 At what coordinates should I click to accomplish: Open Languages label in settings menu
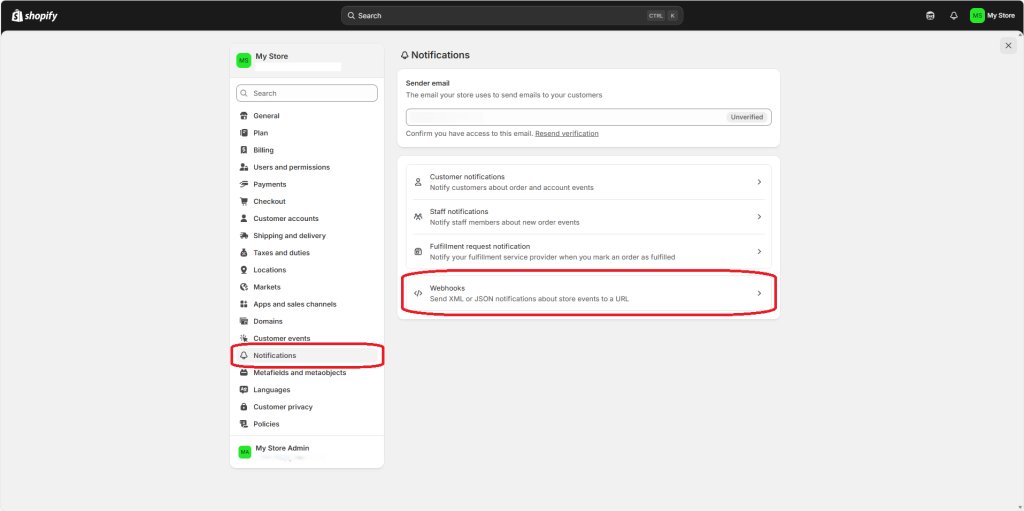pos(272,389)
